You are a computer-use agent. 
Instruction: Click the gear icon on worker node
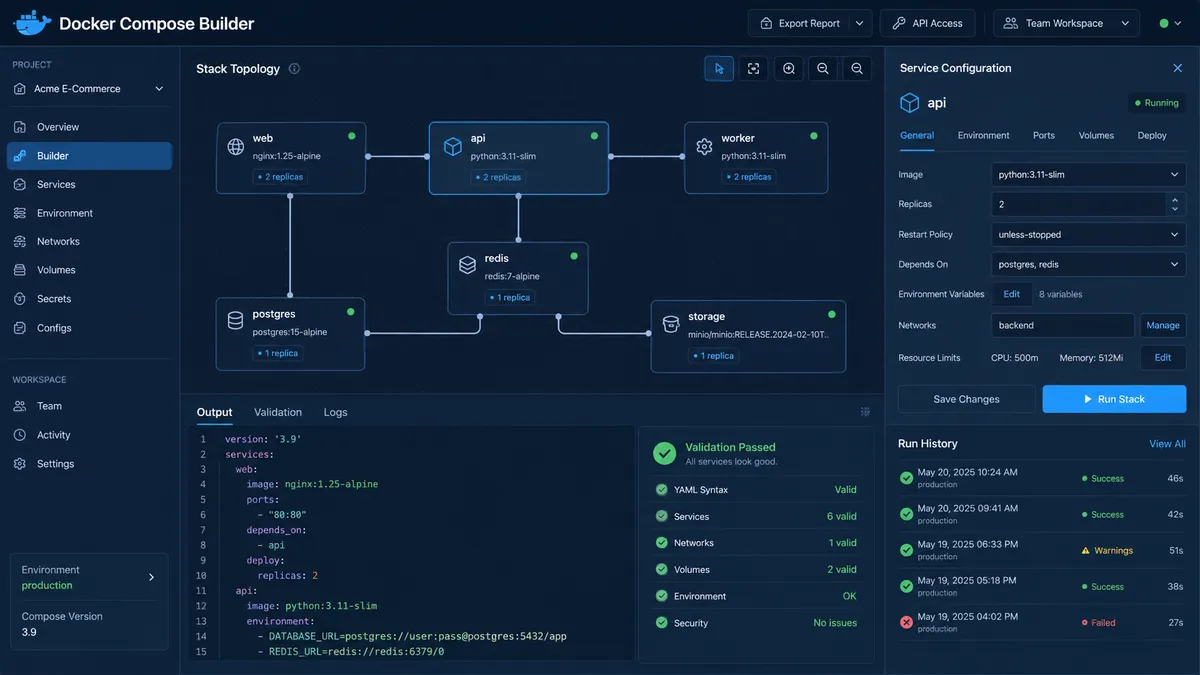click(x=704, y=147)
